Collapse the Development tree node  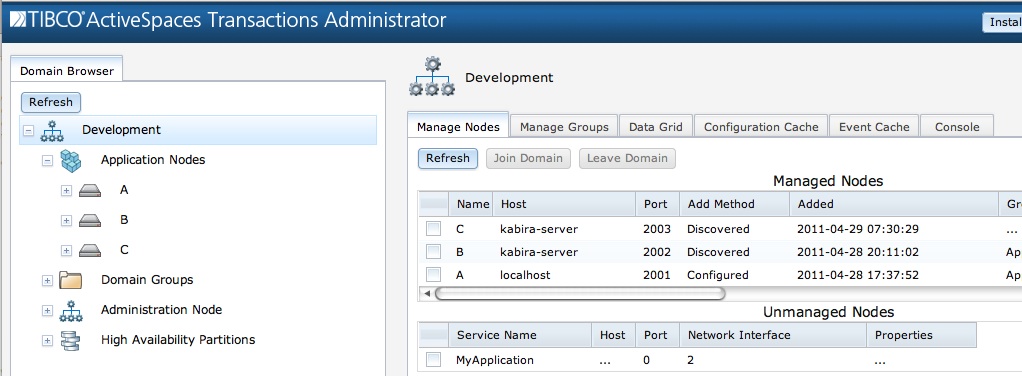pyautogui.click(x=28, y=130)
